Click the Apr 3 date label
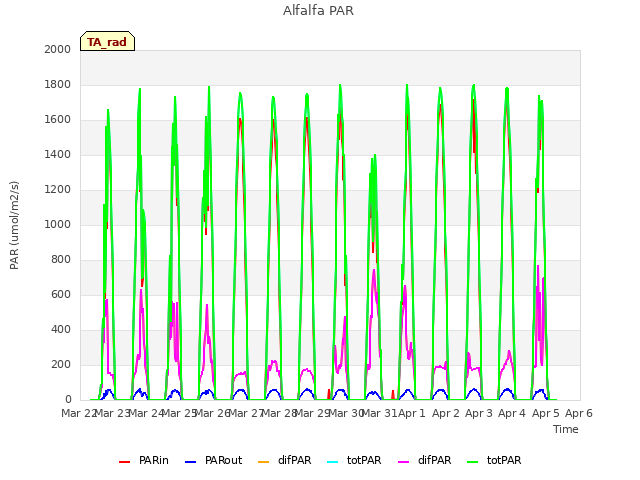Image resolution: width=640 pixels, height=480 pixels. (479, 413)
